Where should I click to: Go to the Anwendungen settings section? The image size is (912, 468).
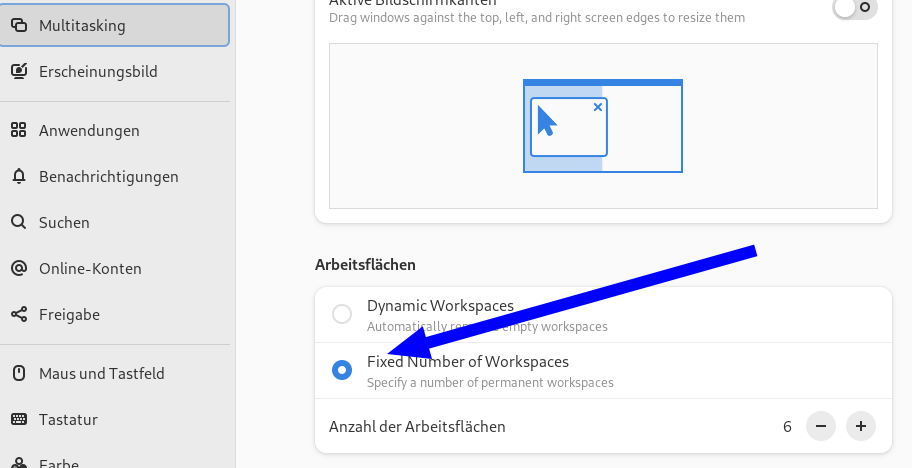[89, 130]
